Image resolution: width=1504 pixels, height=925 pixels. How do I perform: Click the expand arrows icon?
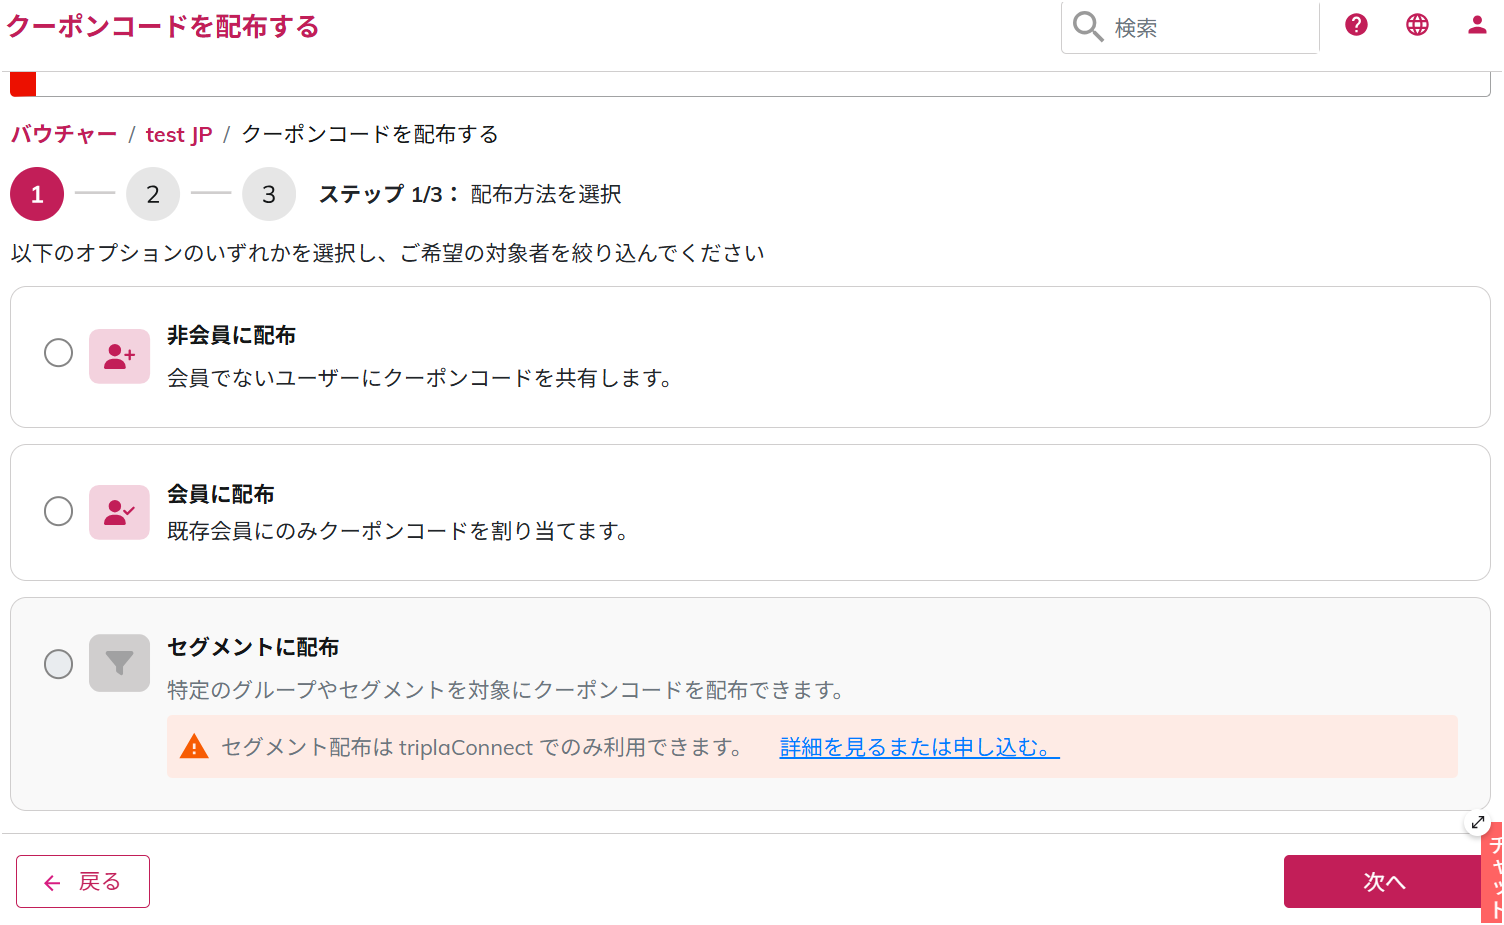coord(1477,822)
